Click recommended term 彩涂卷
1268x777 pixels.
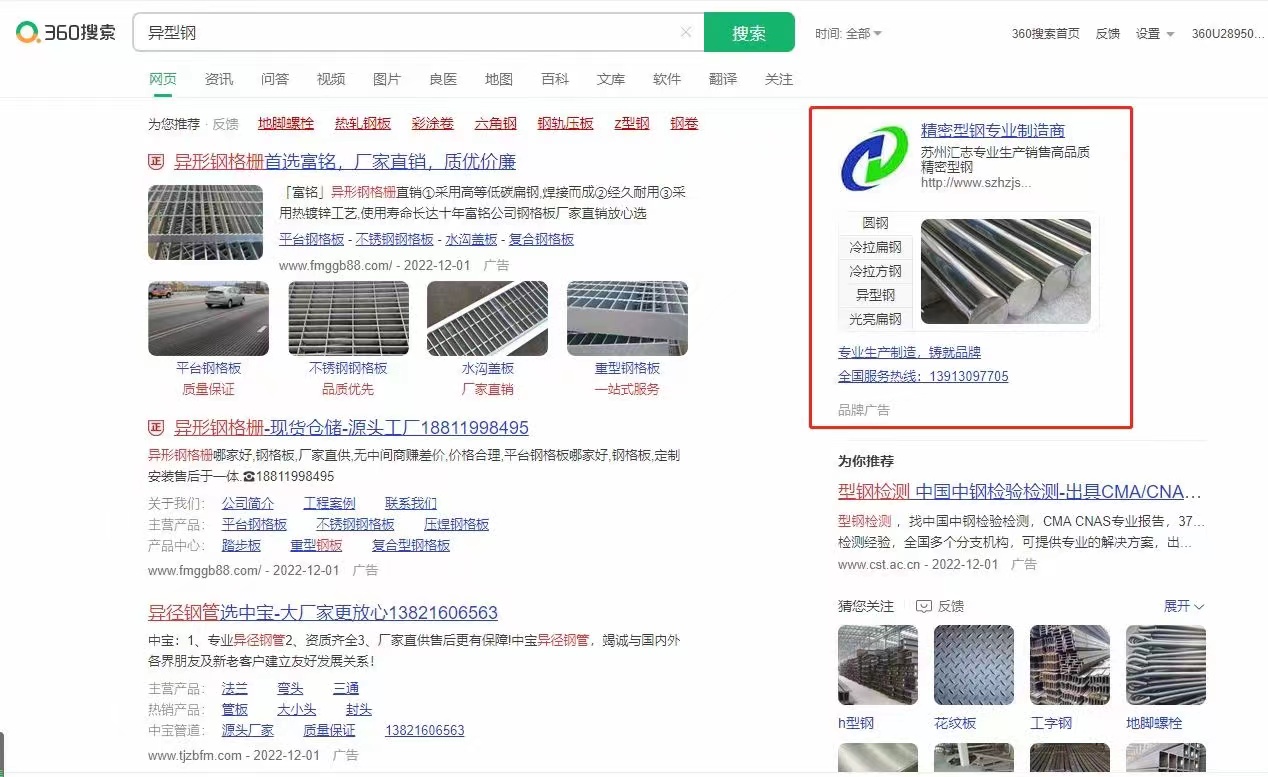pyautogui.click(x=433, y=123)
